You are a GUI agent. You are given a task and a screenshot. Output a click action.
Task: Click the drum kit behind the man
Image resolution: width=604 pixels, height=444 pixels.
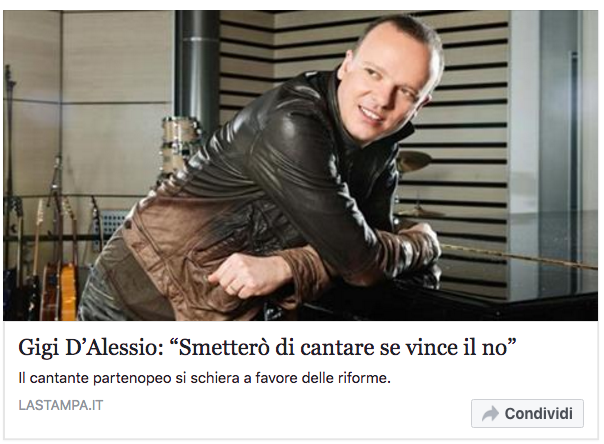(x=179, y=144)
